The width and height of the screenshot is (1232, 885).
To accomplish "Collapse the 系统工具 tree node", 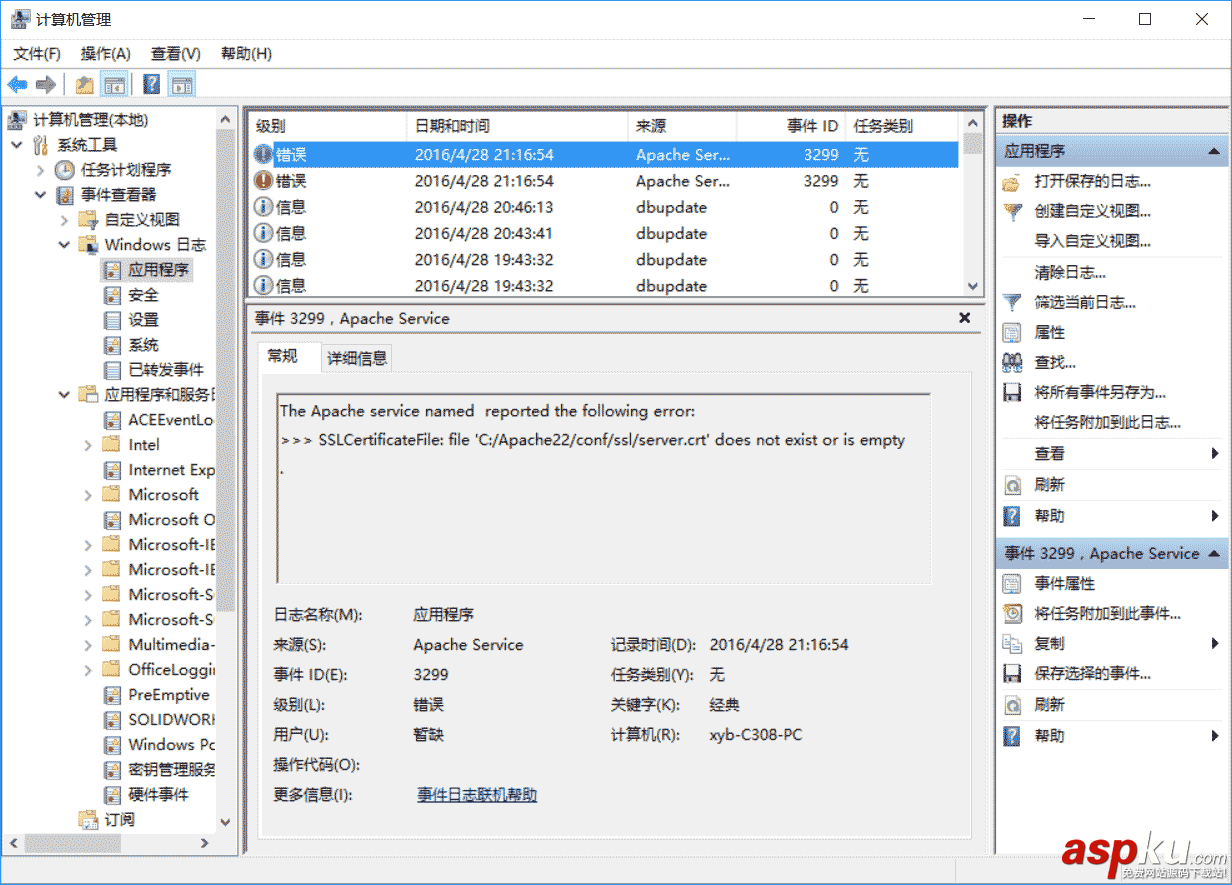I will tap(16, 145).
